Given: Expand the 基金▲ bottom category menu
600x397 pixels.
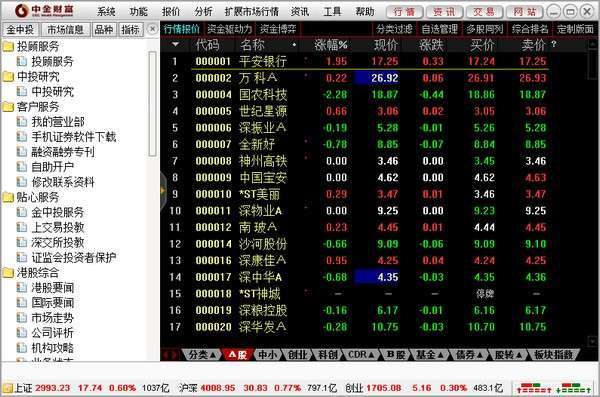Looking at the screenshot, I should 430,355.
